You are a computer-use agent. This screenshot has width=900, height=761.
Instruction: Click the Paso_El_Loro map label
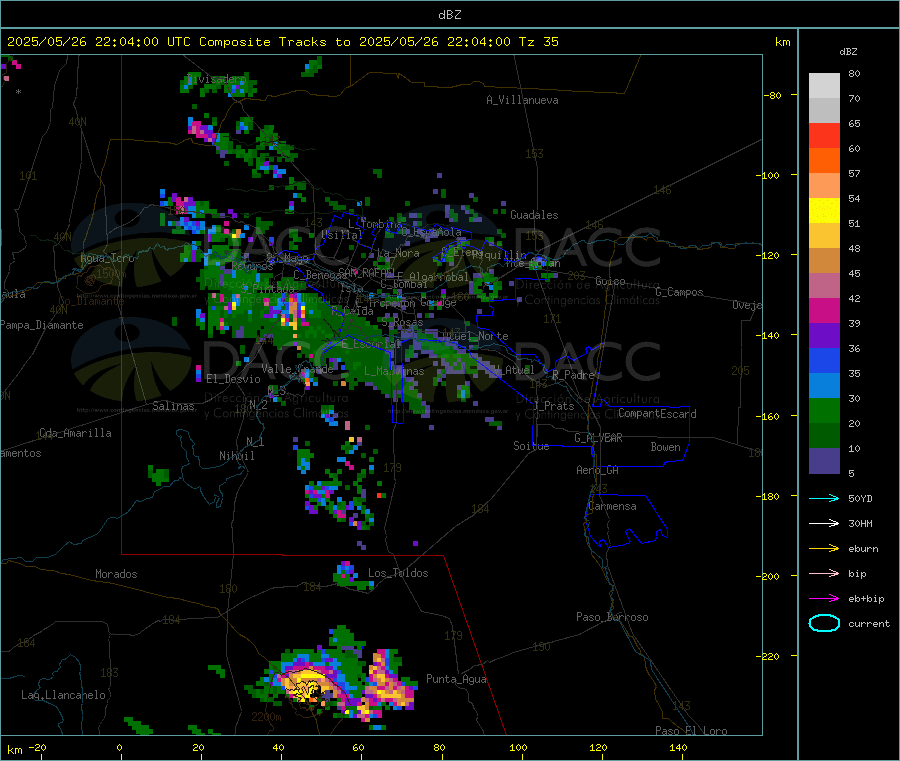pyautogui.click(x=691, y=731)
